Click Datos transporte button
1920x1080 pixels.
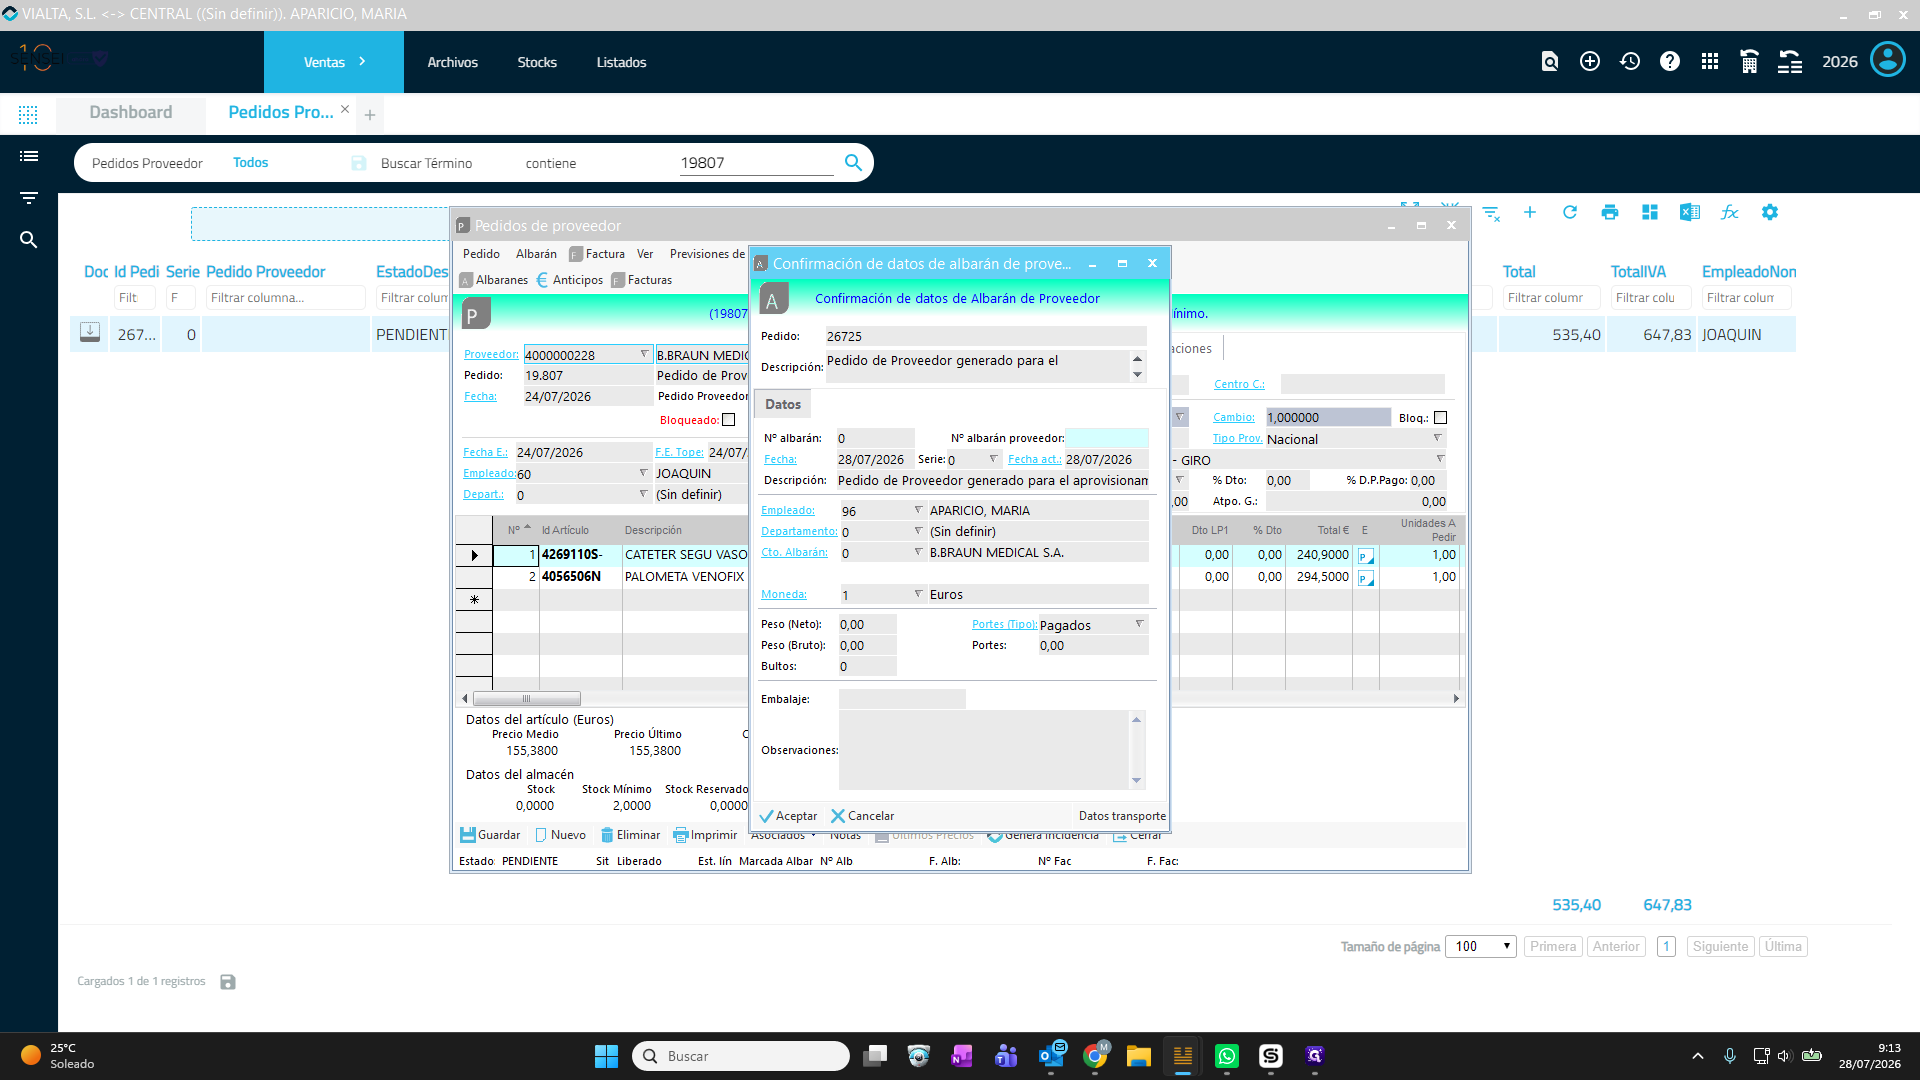[x=1122, y=816]
